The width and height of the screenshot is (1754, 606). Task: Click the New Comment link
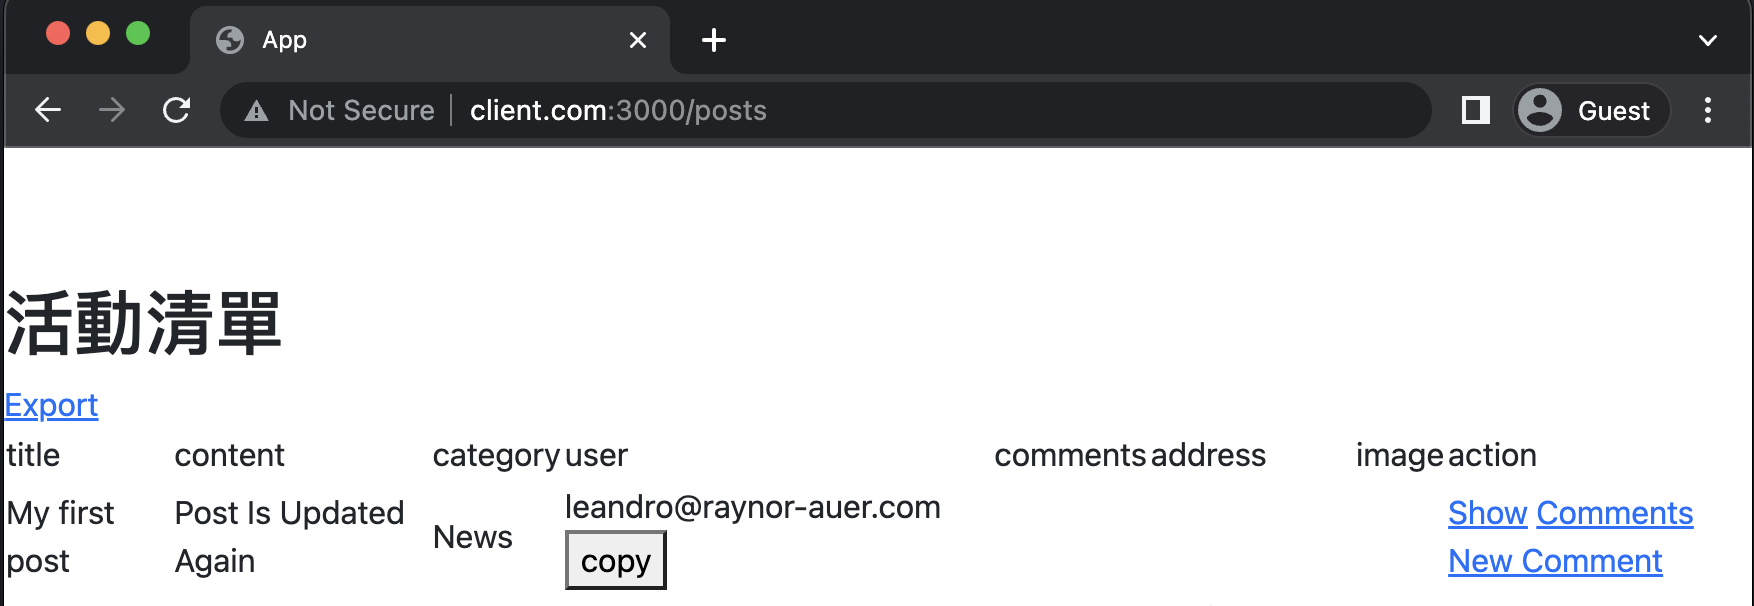1555,561
